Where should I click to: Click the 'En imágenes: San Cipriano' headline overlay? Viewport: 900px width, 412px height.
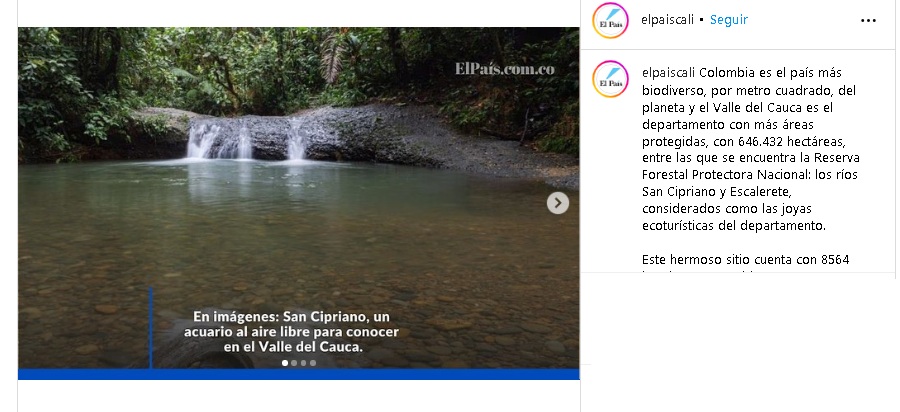pyautogui.click(x=291, y=332)
